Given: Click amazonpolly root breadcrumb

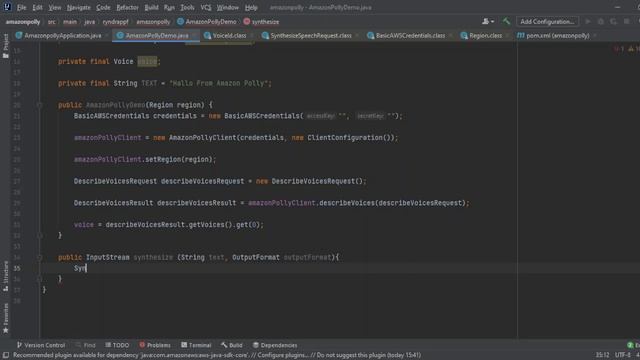Looking at the screenshot, I should tap(23, 22).
